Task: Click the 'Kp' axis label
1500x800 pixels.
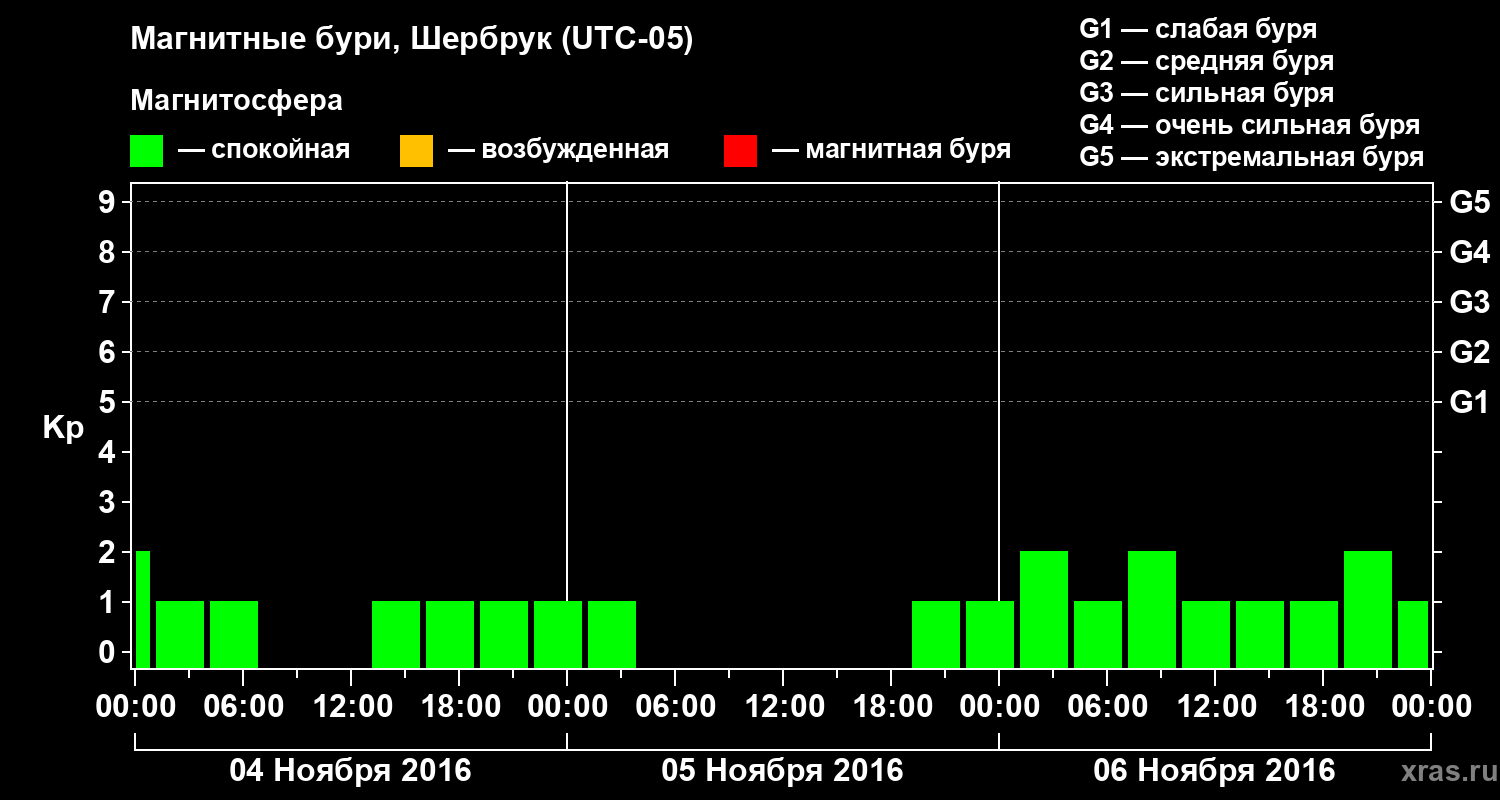Action: pos(63,428)
